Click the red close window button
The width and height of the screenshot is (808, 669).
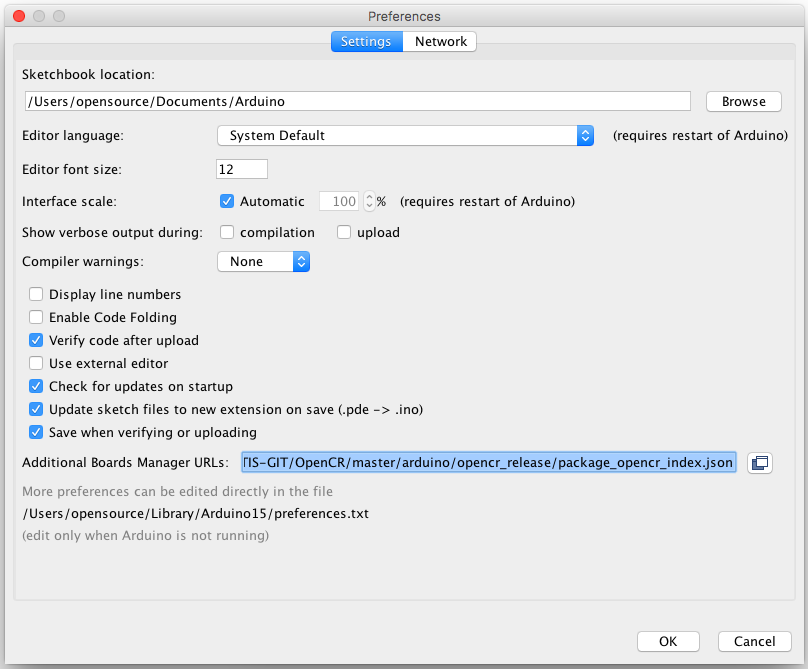pos(20,16)
